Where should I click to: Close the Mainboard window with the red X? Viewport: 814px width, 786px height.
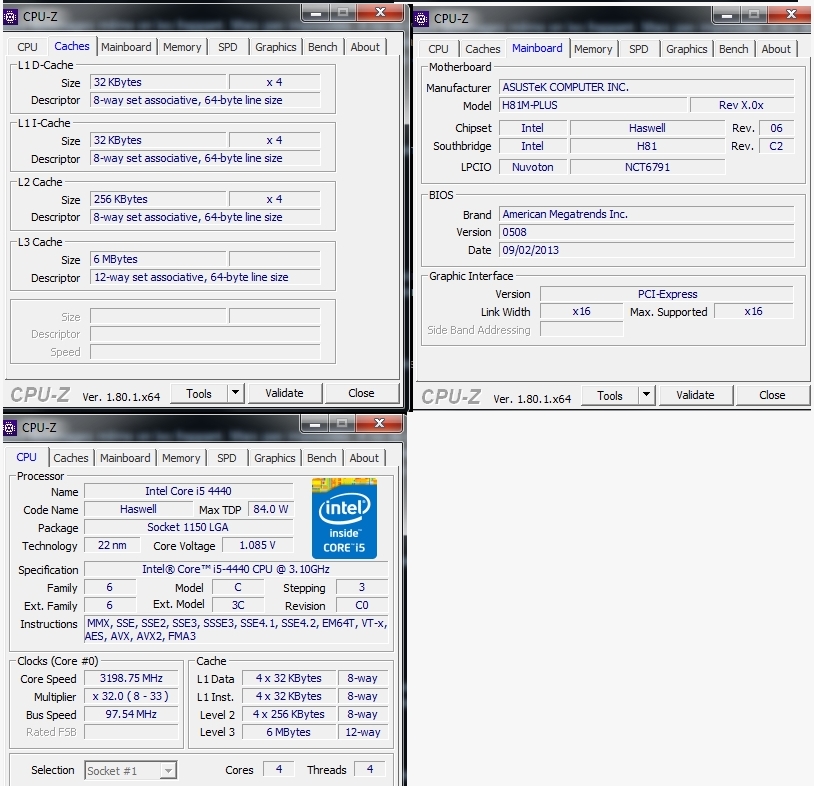pyautogui.click(x=791, y=15)
